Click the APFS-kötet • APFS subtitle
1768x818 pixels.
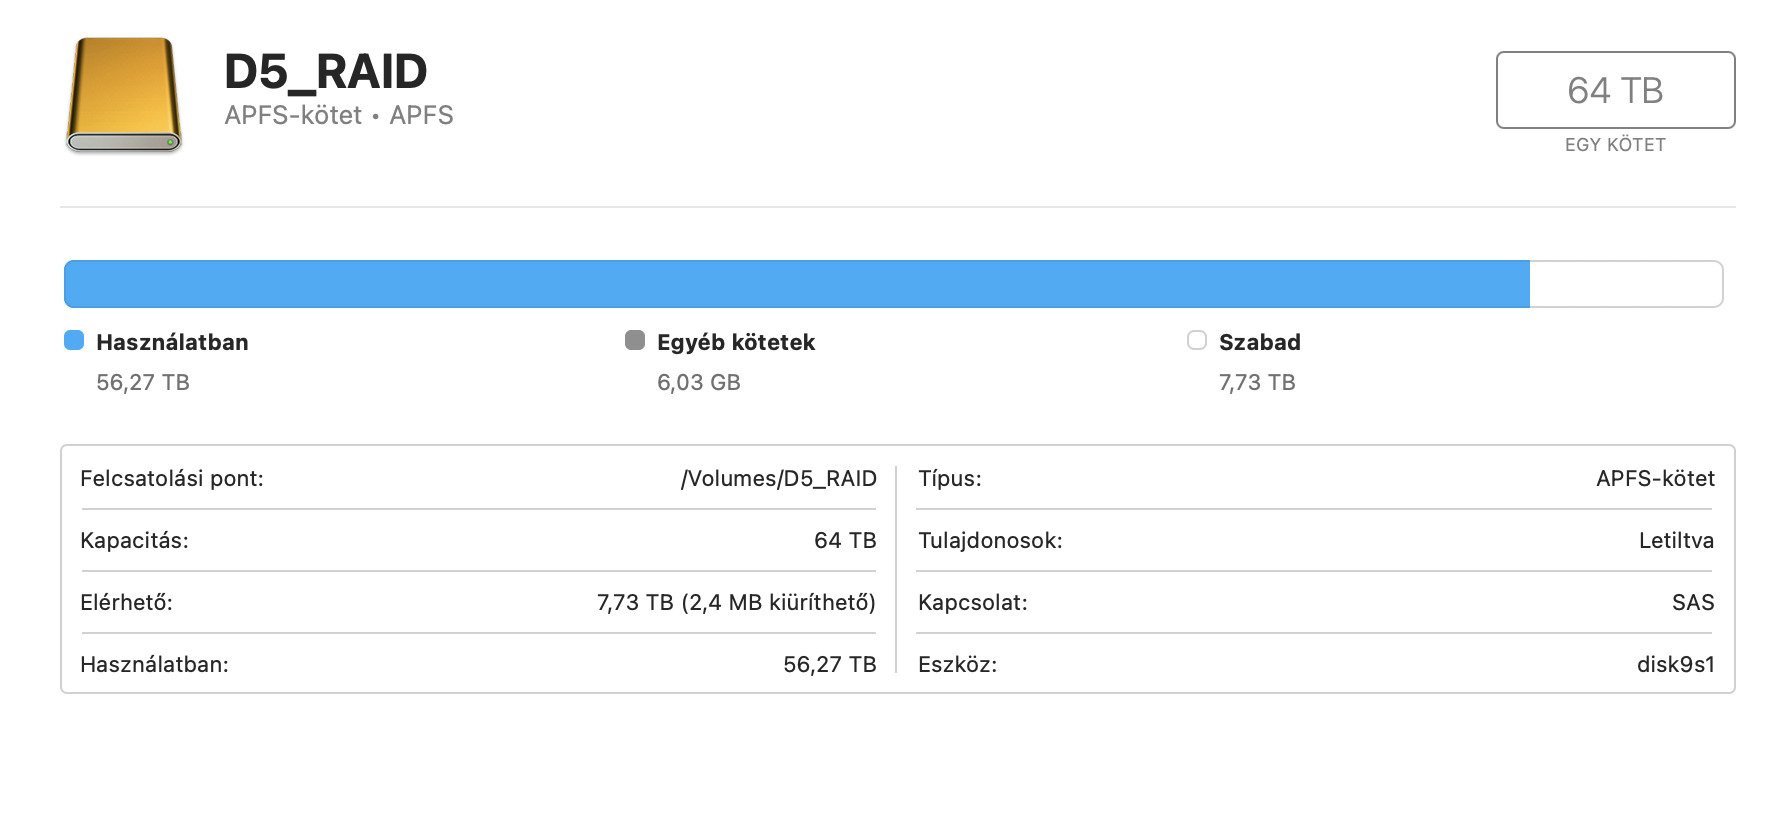point(338,115)
